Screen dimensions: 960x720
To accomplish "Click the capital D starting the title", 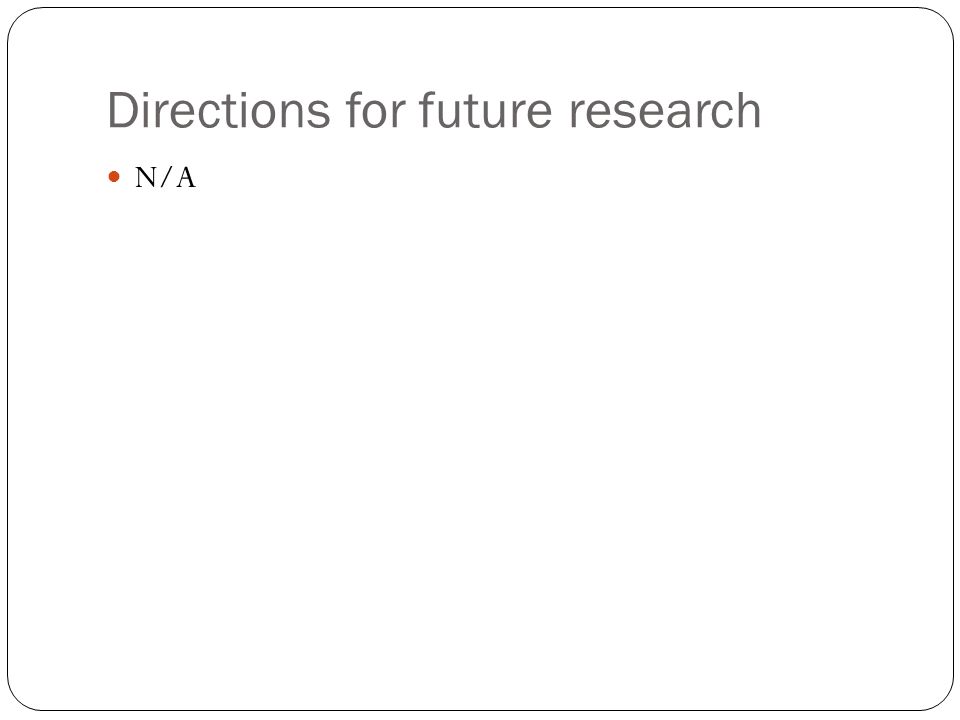I will point(122,111).
